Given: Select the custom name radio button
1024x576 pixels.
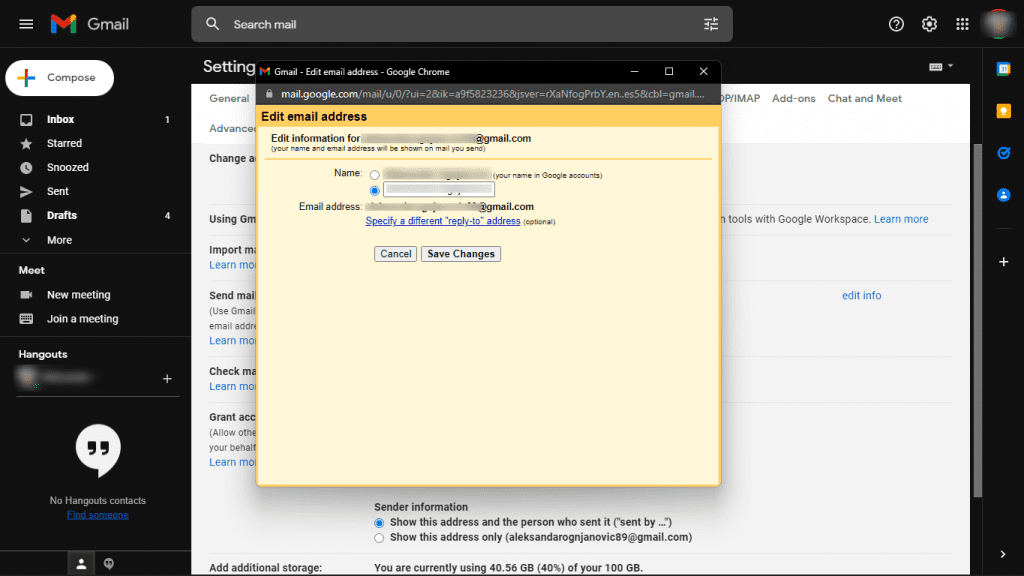Looking at the screenshot, I should pos(375,190).
